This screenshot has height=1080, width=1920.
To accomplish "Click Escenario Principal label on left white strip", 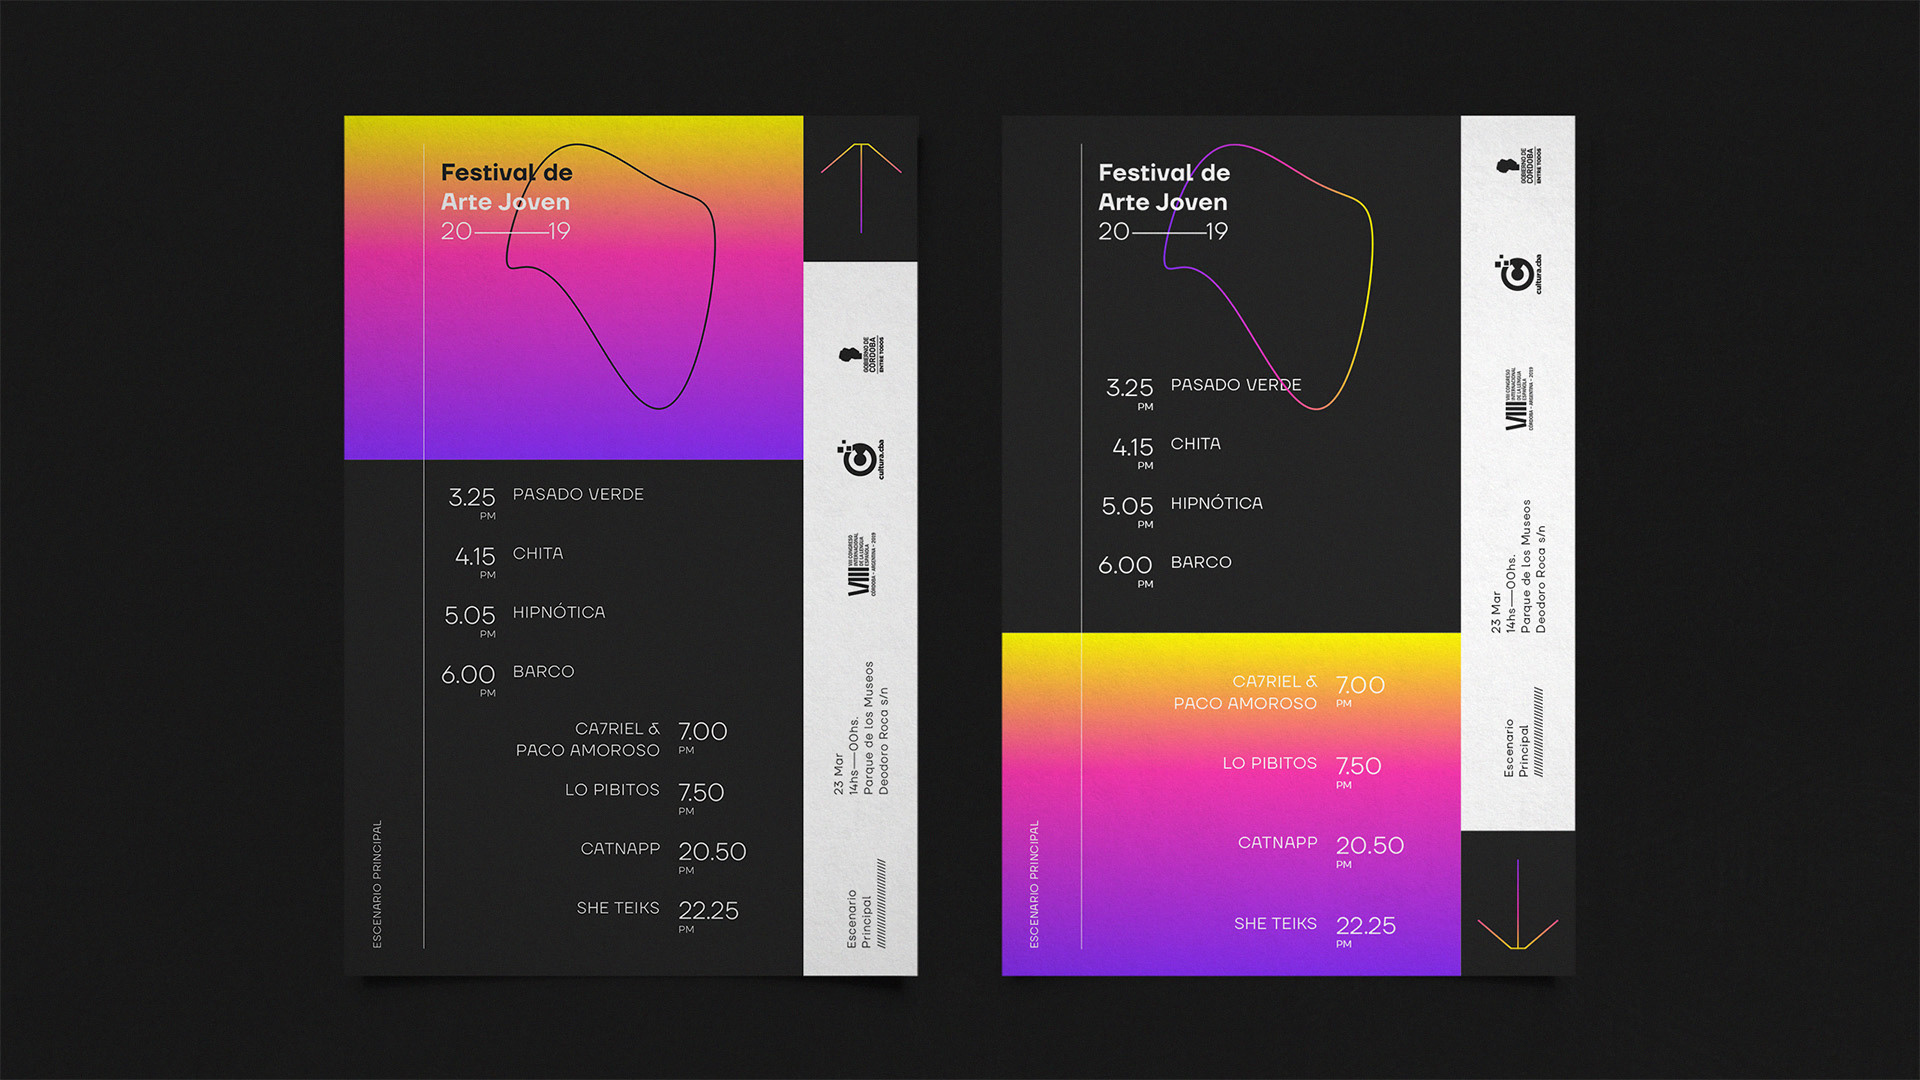I will 858,918.
